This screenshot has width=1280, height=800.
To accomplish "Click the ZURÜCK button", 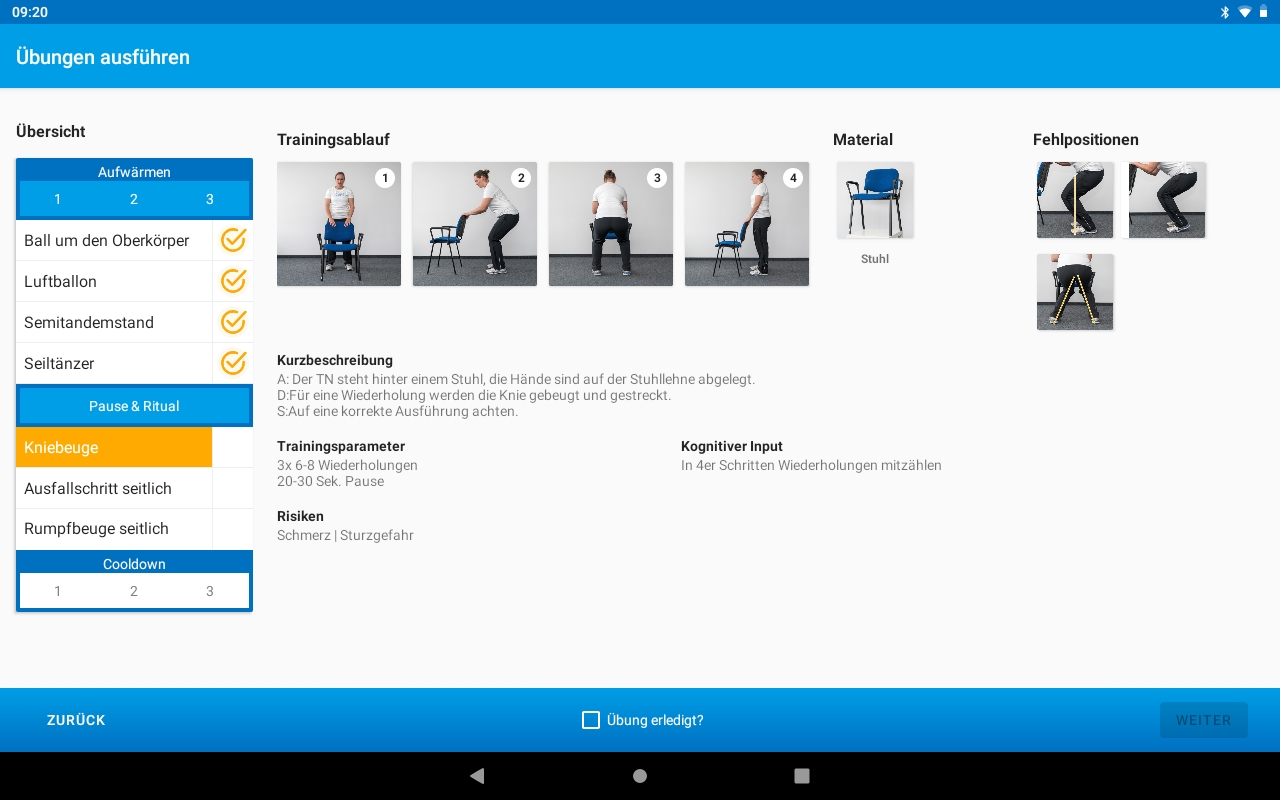I will click(75, 720).
